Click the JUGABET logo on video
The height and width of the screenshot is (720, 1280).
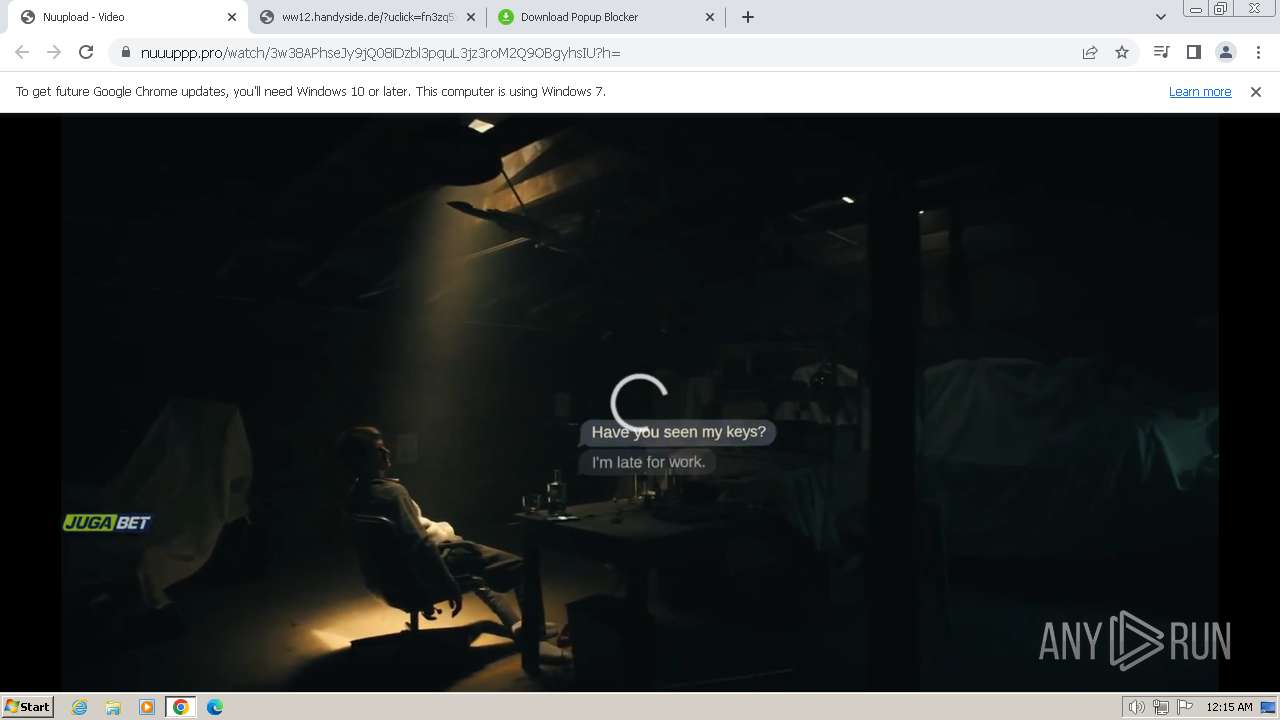(107, 523)
